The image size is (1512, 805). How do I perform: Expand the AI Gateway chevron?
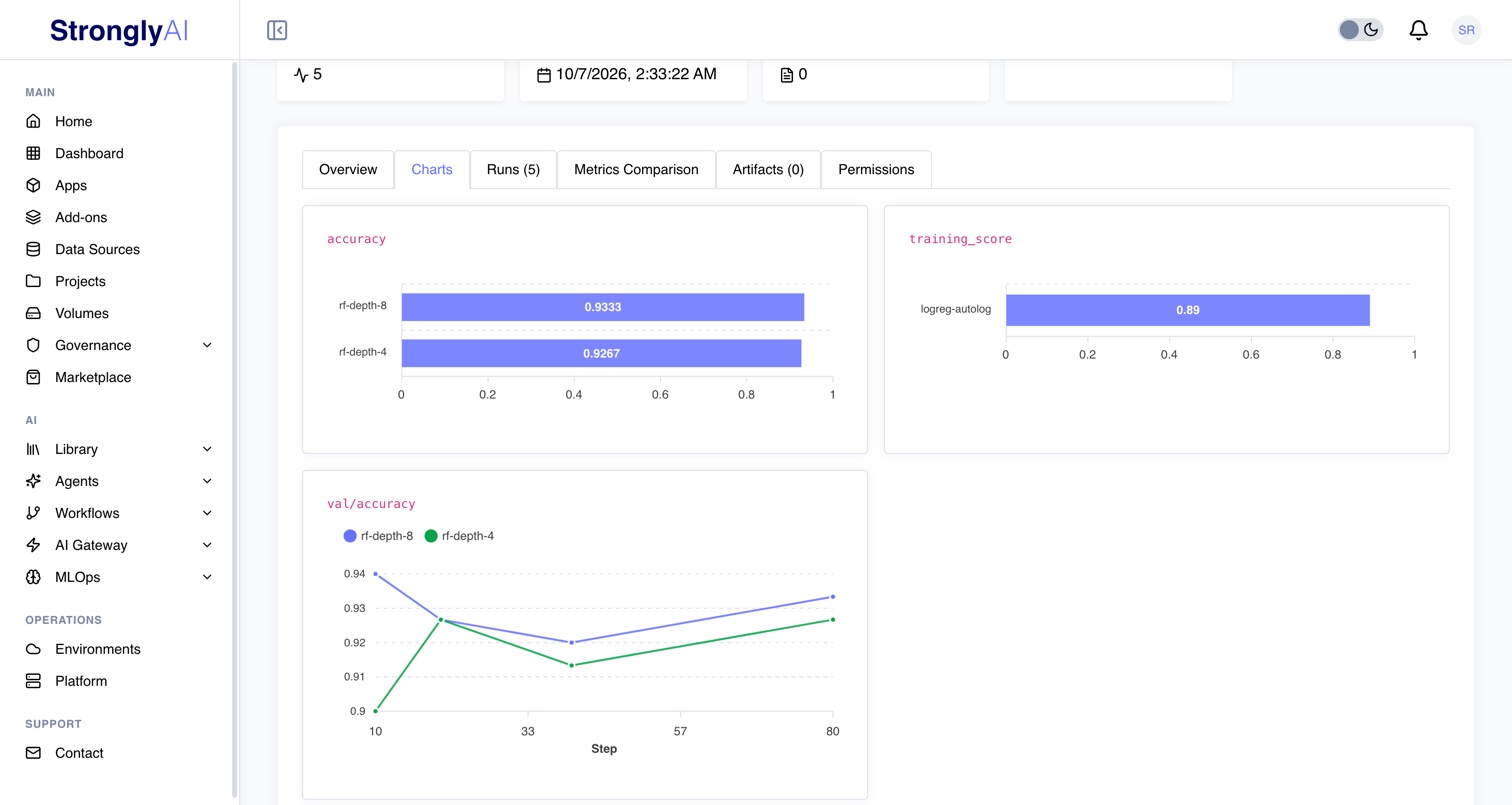pos(207,545)
